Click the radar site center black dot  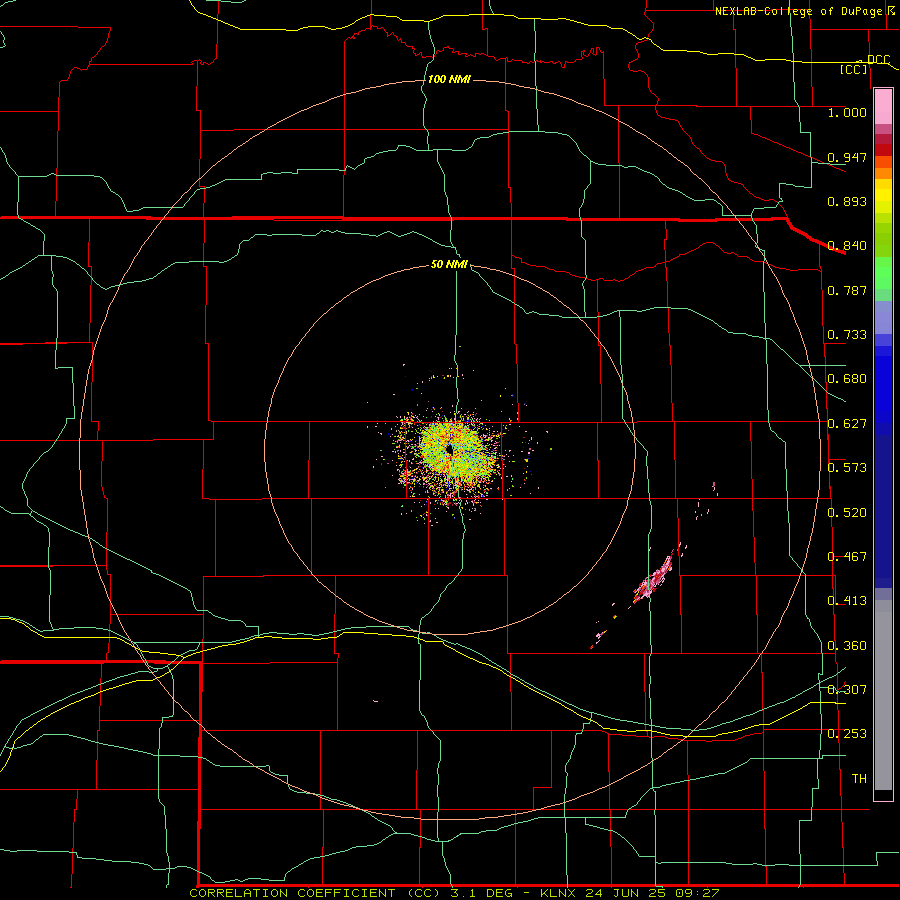[450, 449]
